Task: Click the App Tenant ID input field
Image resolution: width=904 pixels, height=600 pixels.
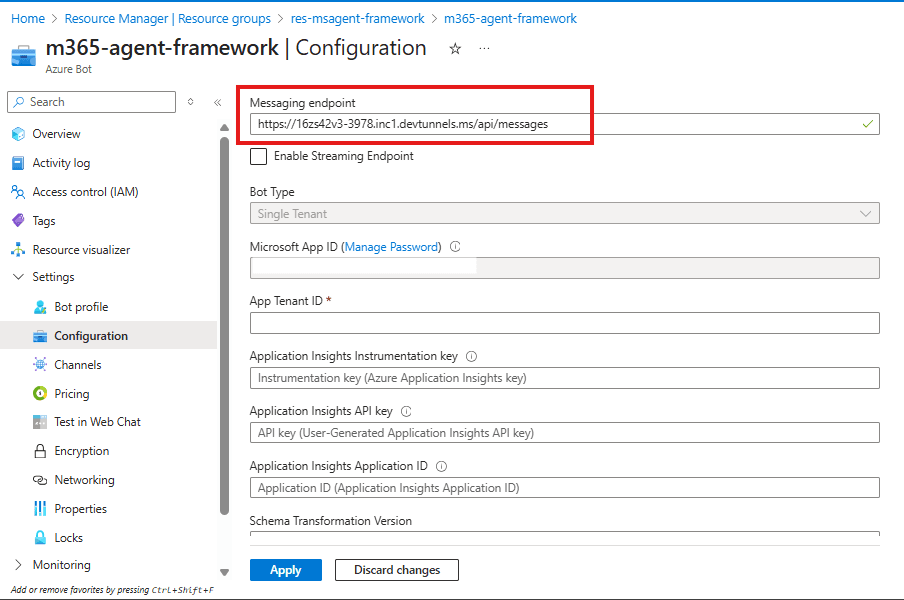Action: tap(564, 323)
